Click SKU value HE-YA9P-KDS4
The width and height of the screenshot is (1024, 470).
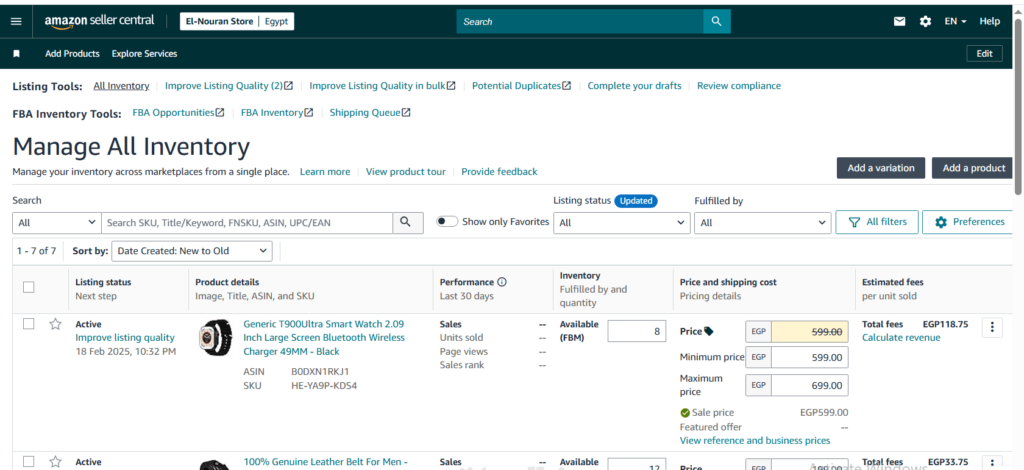pyautogui.click(x=324, y=385)
